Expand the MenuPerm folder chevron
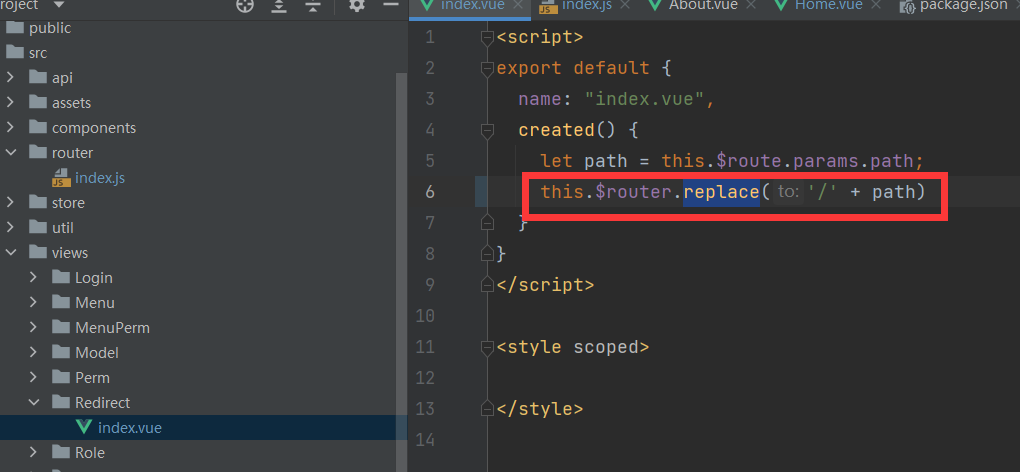The image size is (1020, 472). [x=34, y=328]
